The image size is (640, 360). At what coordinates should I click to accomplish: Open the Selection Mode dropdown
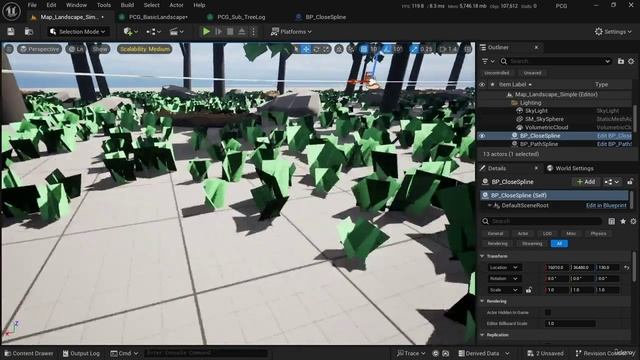point(77,31)
